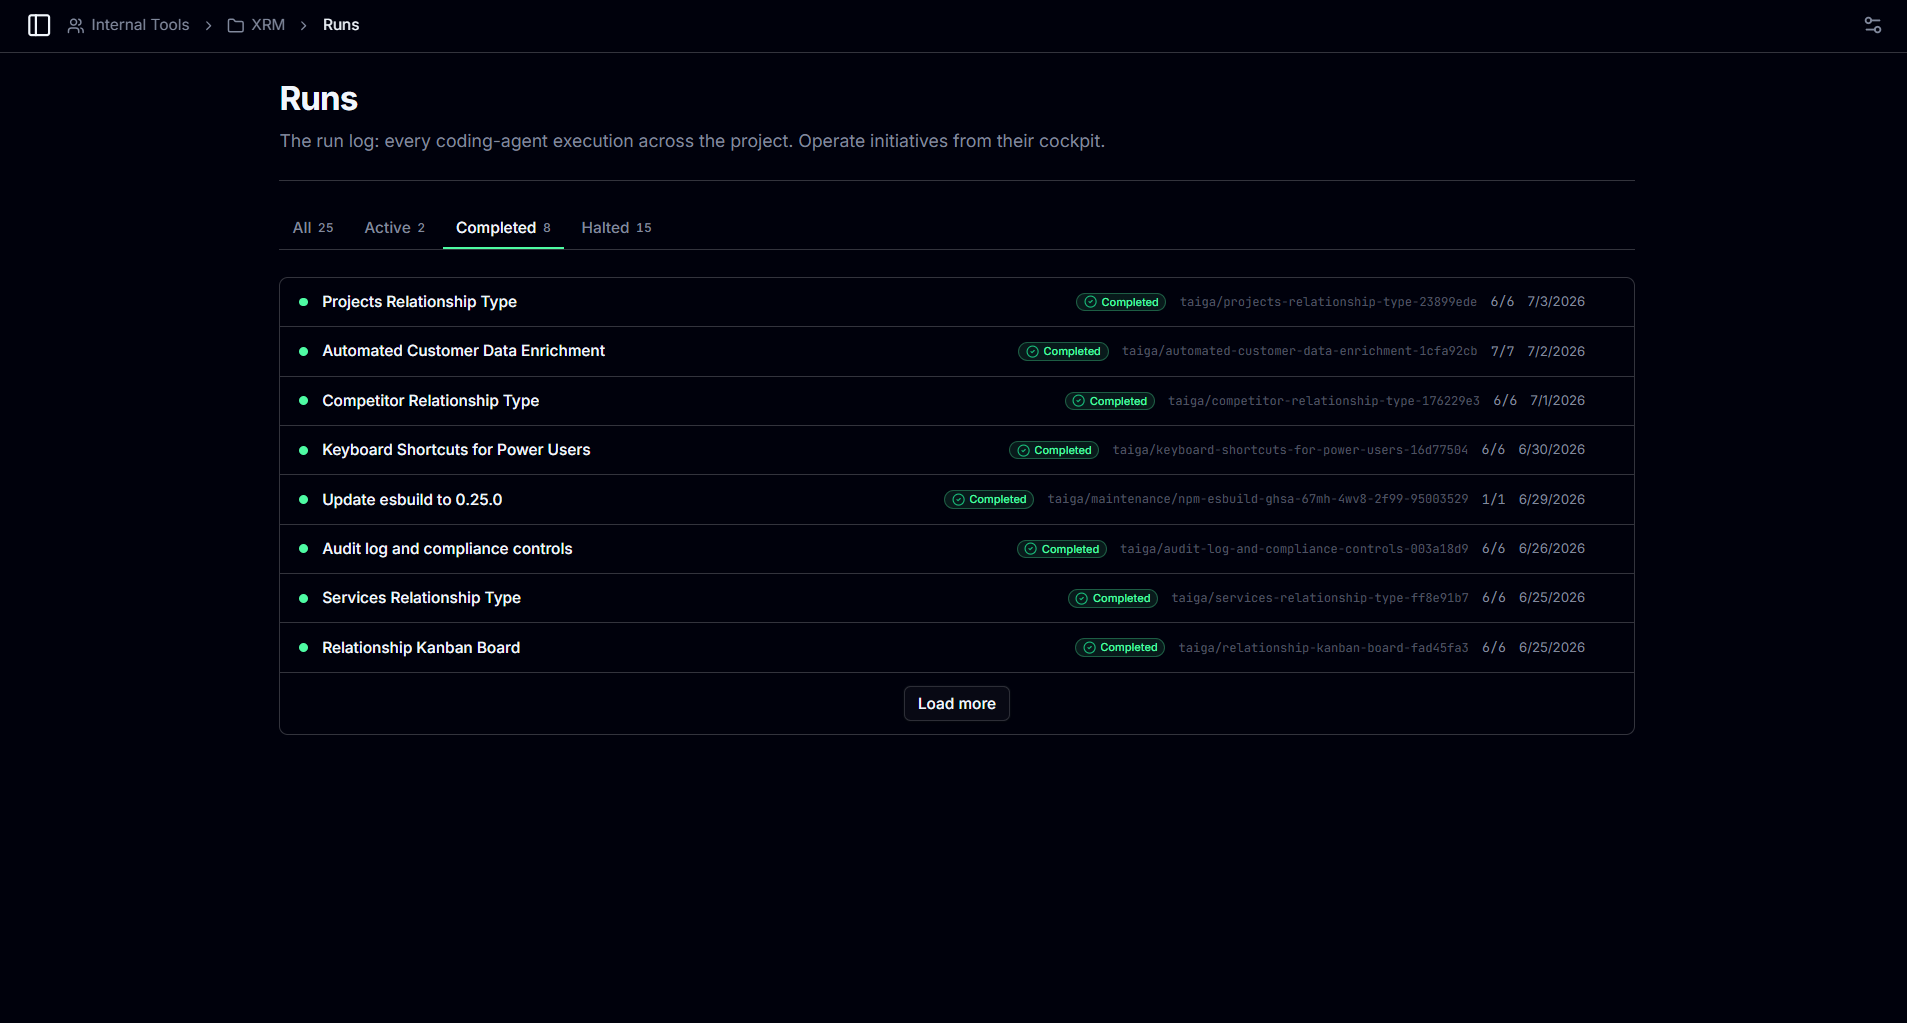Click Completed badge on Automated Customer Data Enrichment row

pos(1063,352)
